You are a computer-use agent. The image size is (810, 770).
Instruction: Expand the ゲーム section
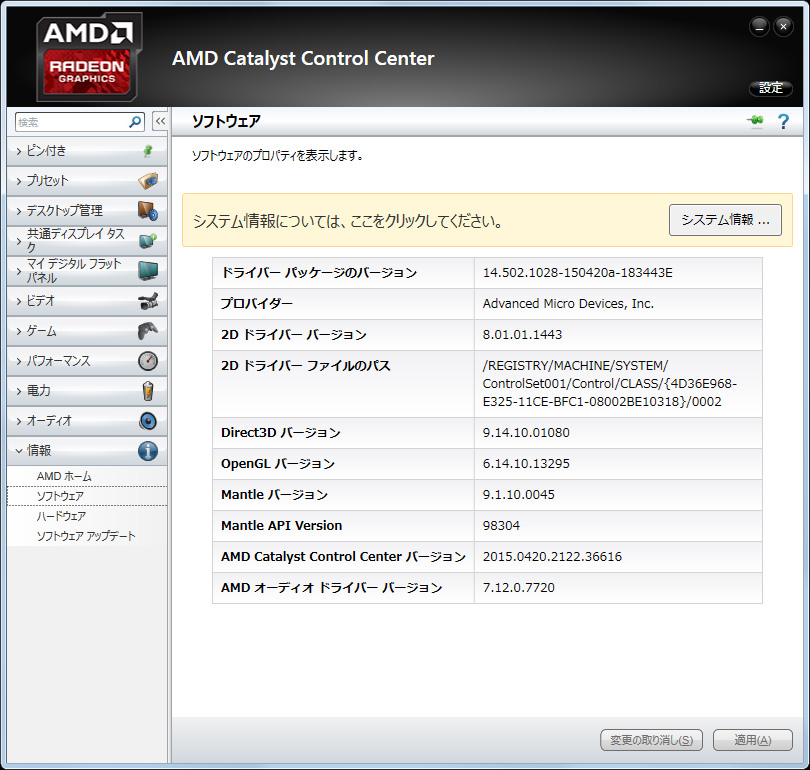pyautogui.click(x=87, y=331)
